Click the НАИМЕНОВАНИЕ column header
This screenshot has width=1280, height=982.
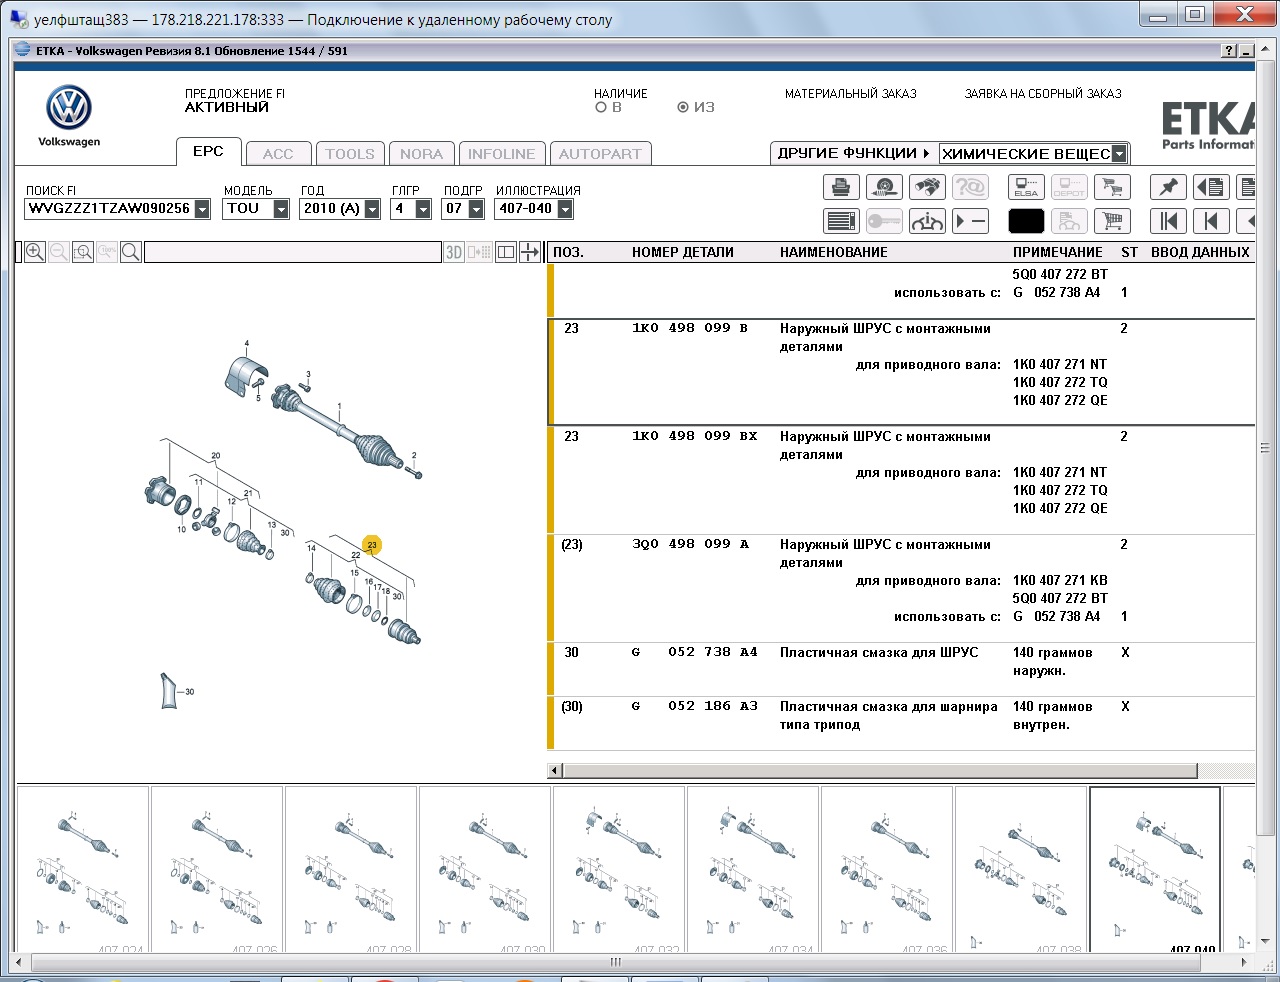[834, 253]
